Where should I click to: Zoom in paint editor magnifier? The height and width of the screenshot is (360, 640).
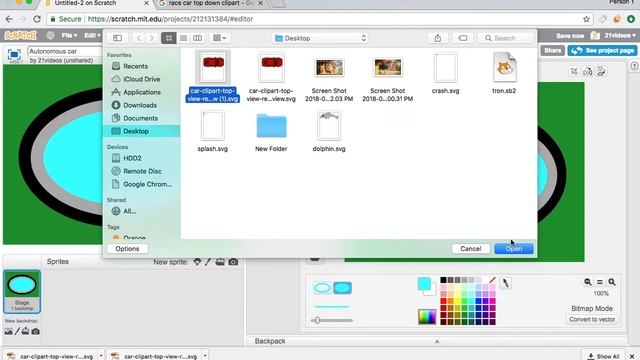click(x=612, y=282)
